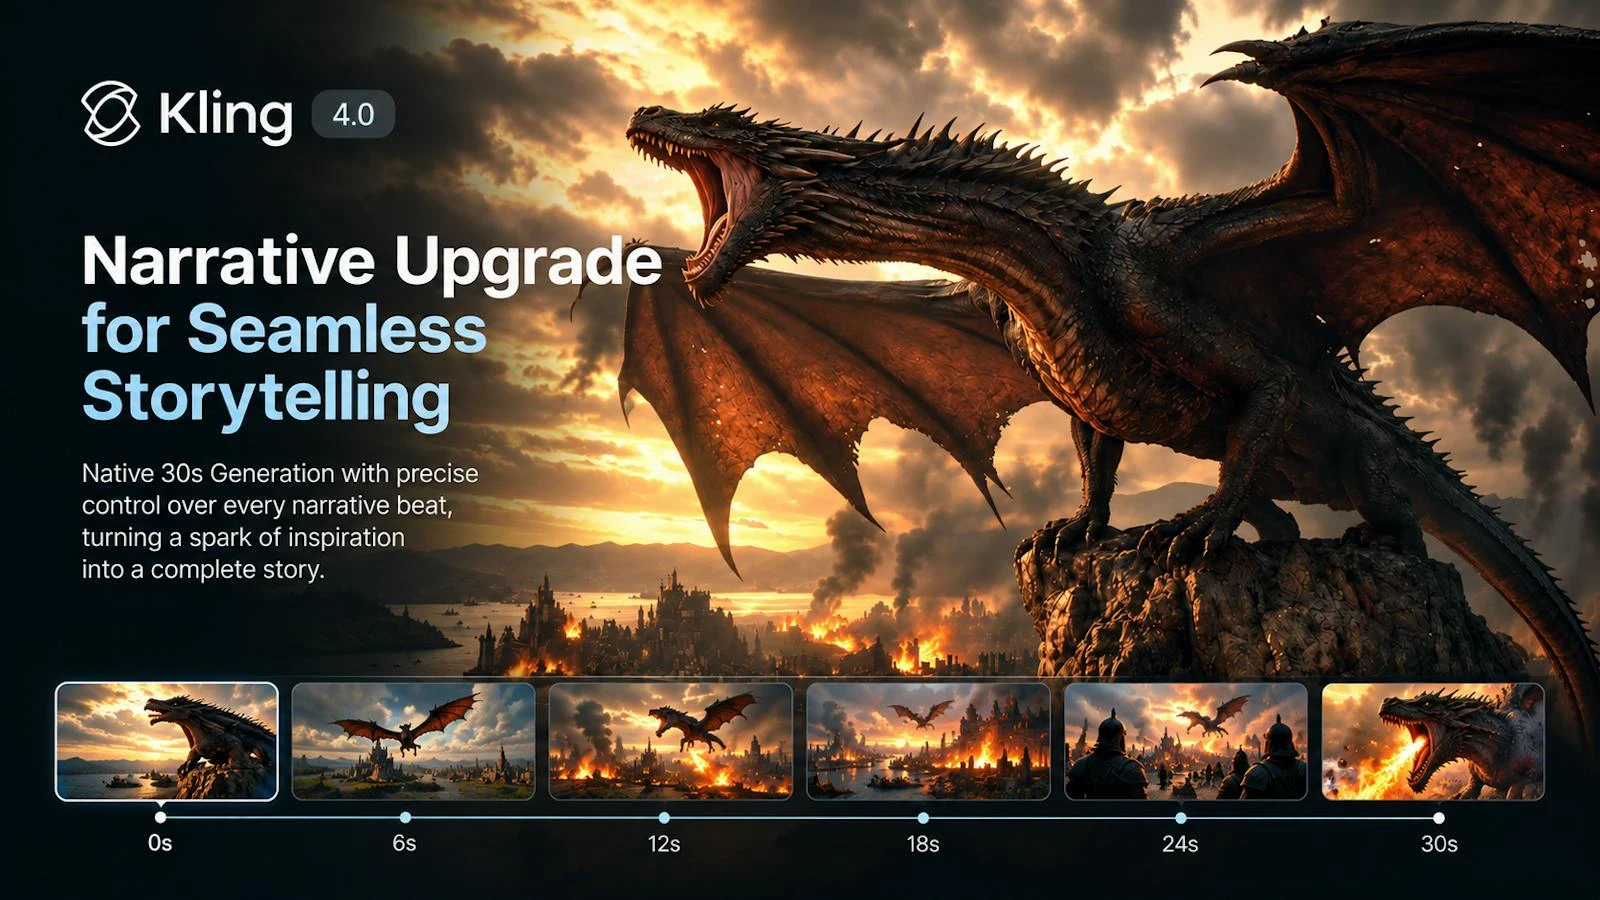Click "into a complete story." line
This screenshot has width=1600, height=900.
click(203, 569)
